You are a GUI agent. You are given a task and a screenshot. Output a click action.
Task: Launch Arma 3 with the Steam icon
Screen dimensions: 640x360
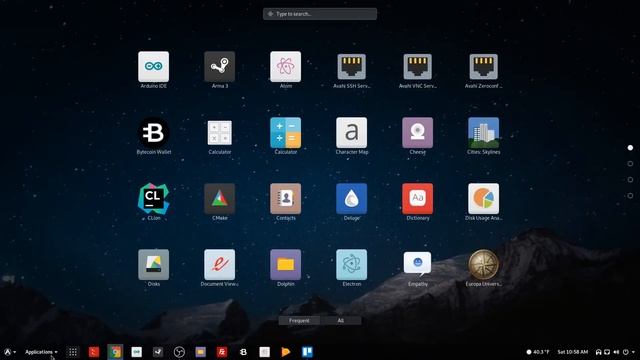[220, 67]
